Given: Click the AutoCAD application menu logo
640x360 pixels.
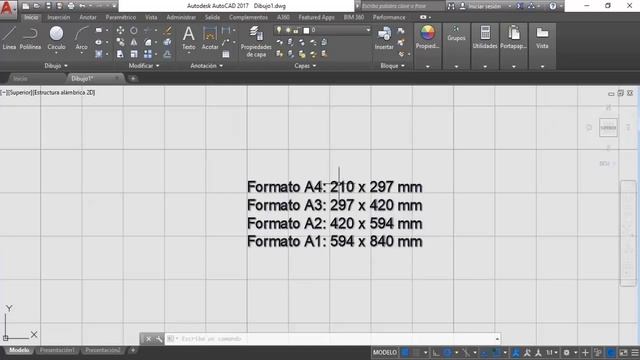Looking at the screenshot, I should pos(7,8).
